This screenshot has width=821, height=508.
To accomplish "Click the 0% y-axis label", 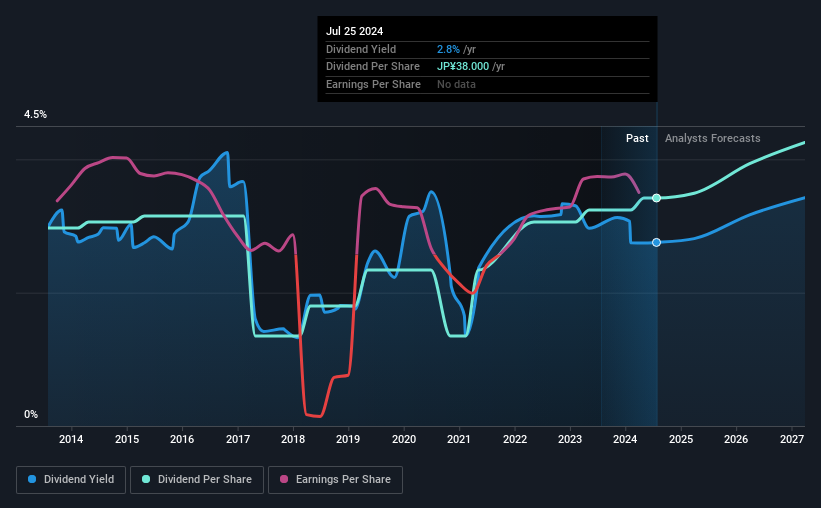I will click(x=31, y=414).
